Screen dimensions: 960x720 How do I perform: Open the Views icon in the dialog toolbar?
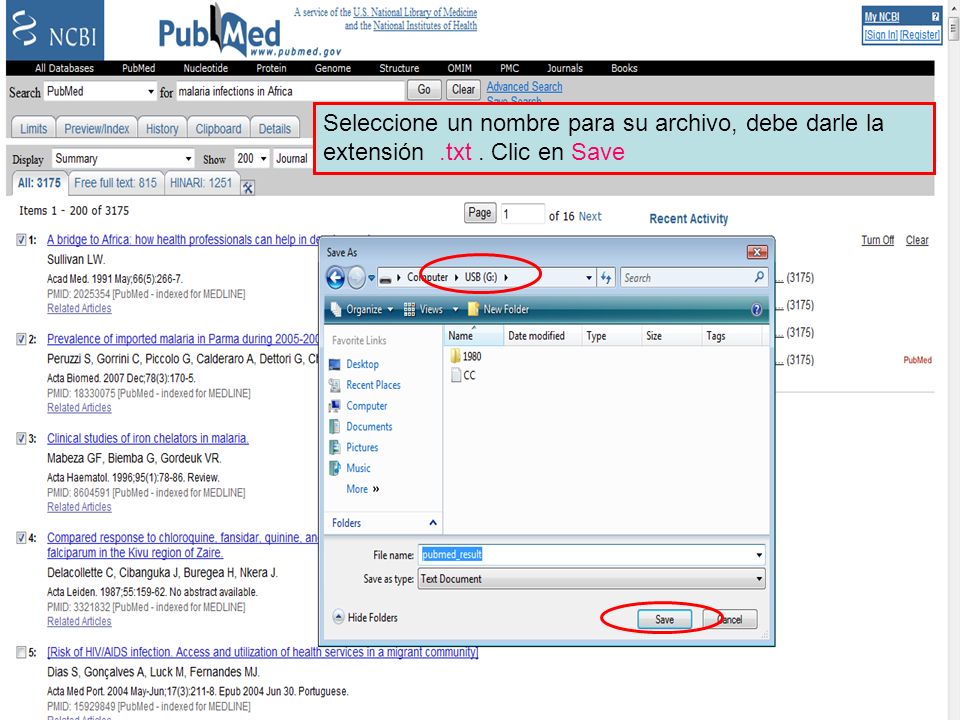point(410,309)
